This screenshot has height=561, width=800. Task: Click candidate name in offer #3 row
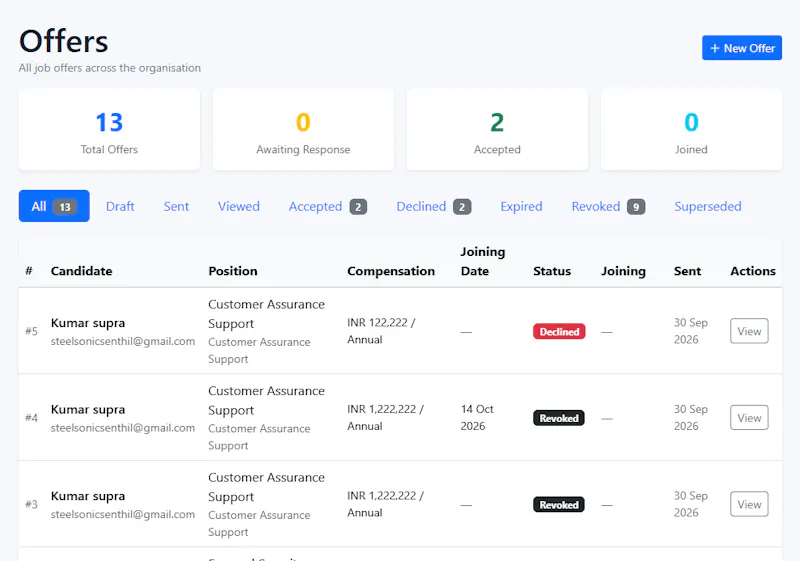(x=88, y=496)
